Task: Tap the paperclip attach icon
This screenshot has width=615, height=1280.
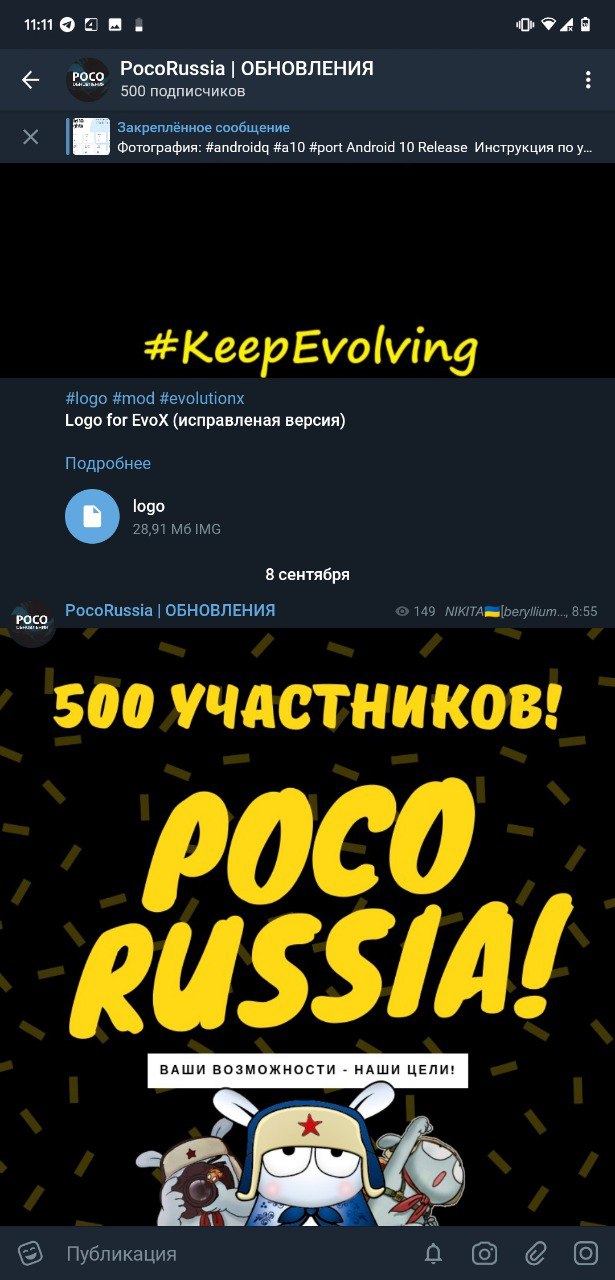Action: (x=536, y=1253)
